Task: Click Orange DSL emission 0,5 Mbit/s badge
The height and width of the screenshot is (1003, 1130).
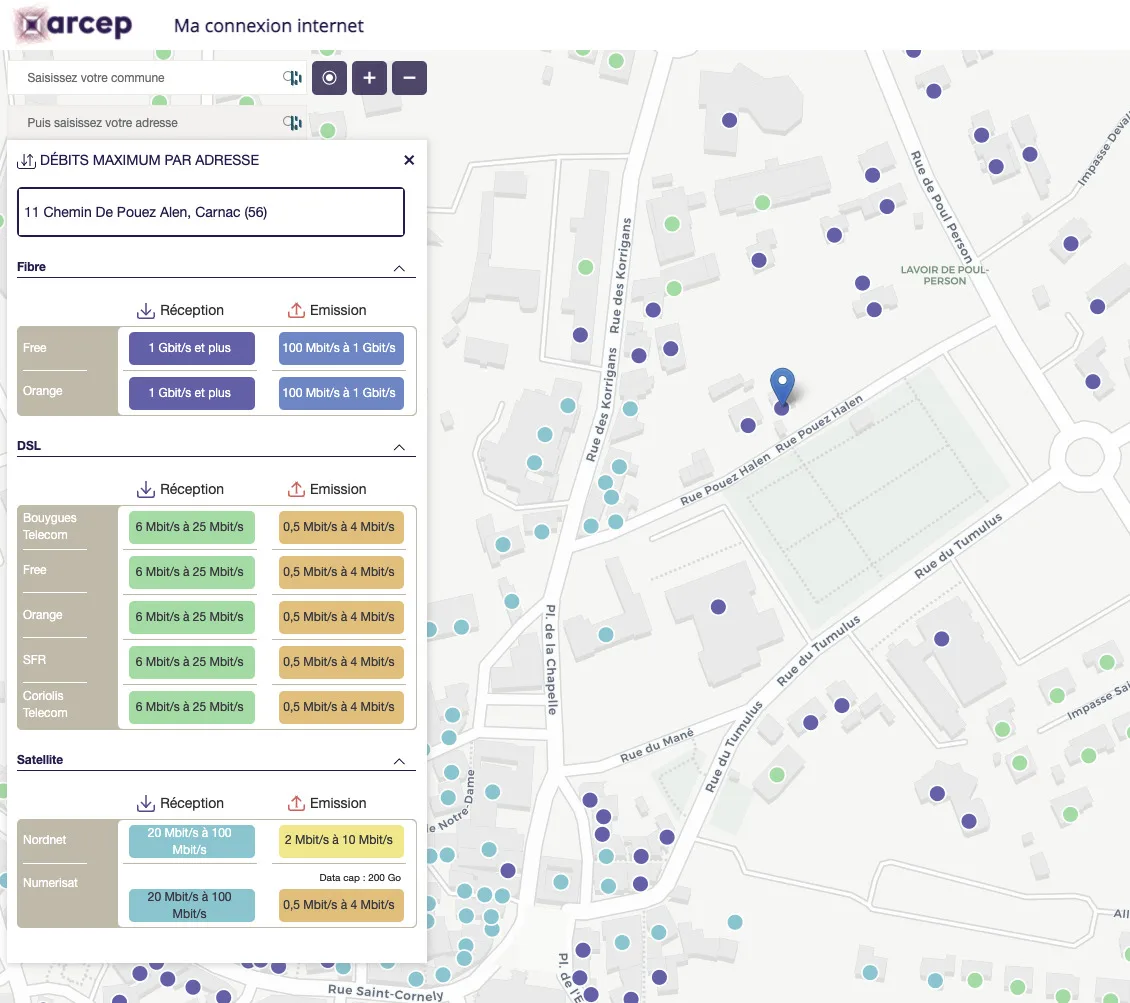Action: tap(341, 617)
